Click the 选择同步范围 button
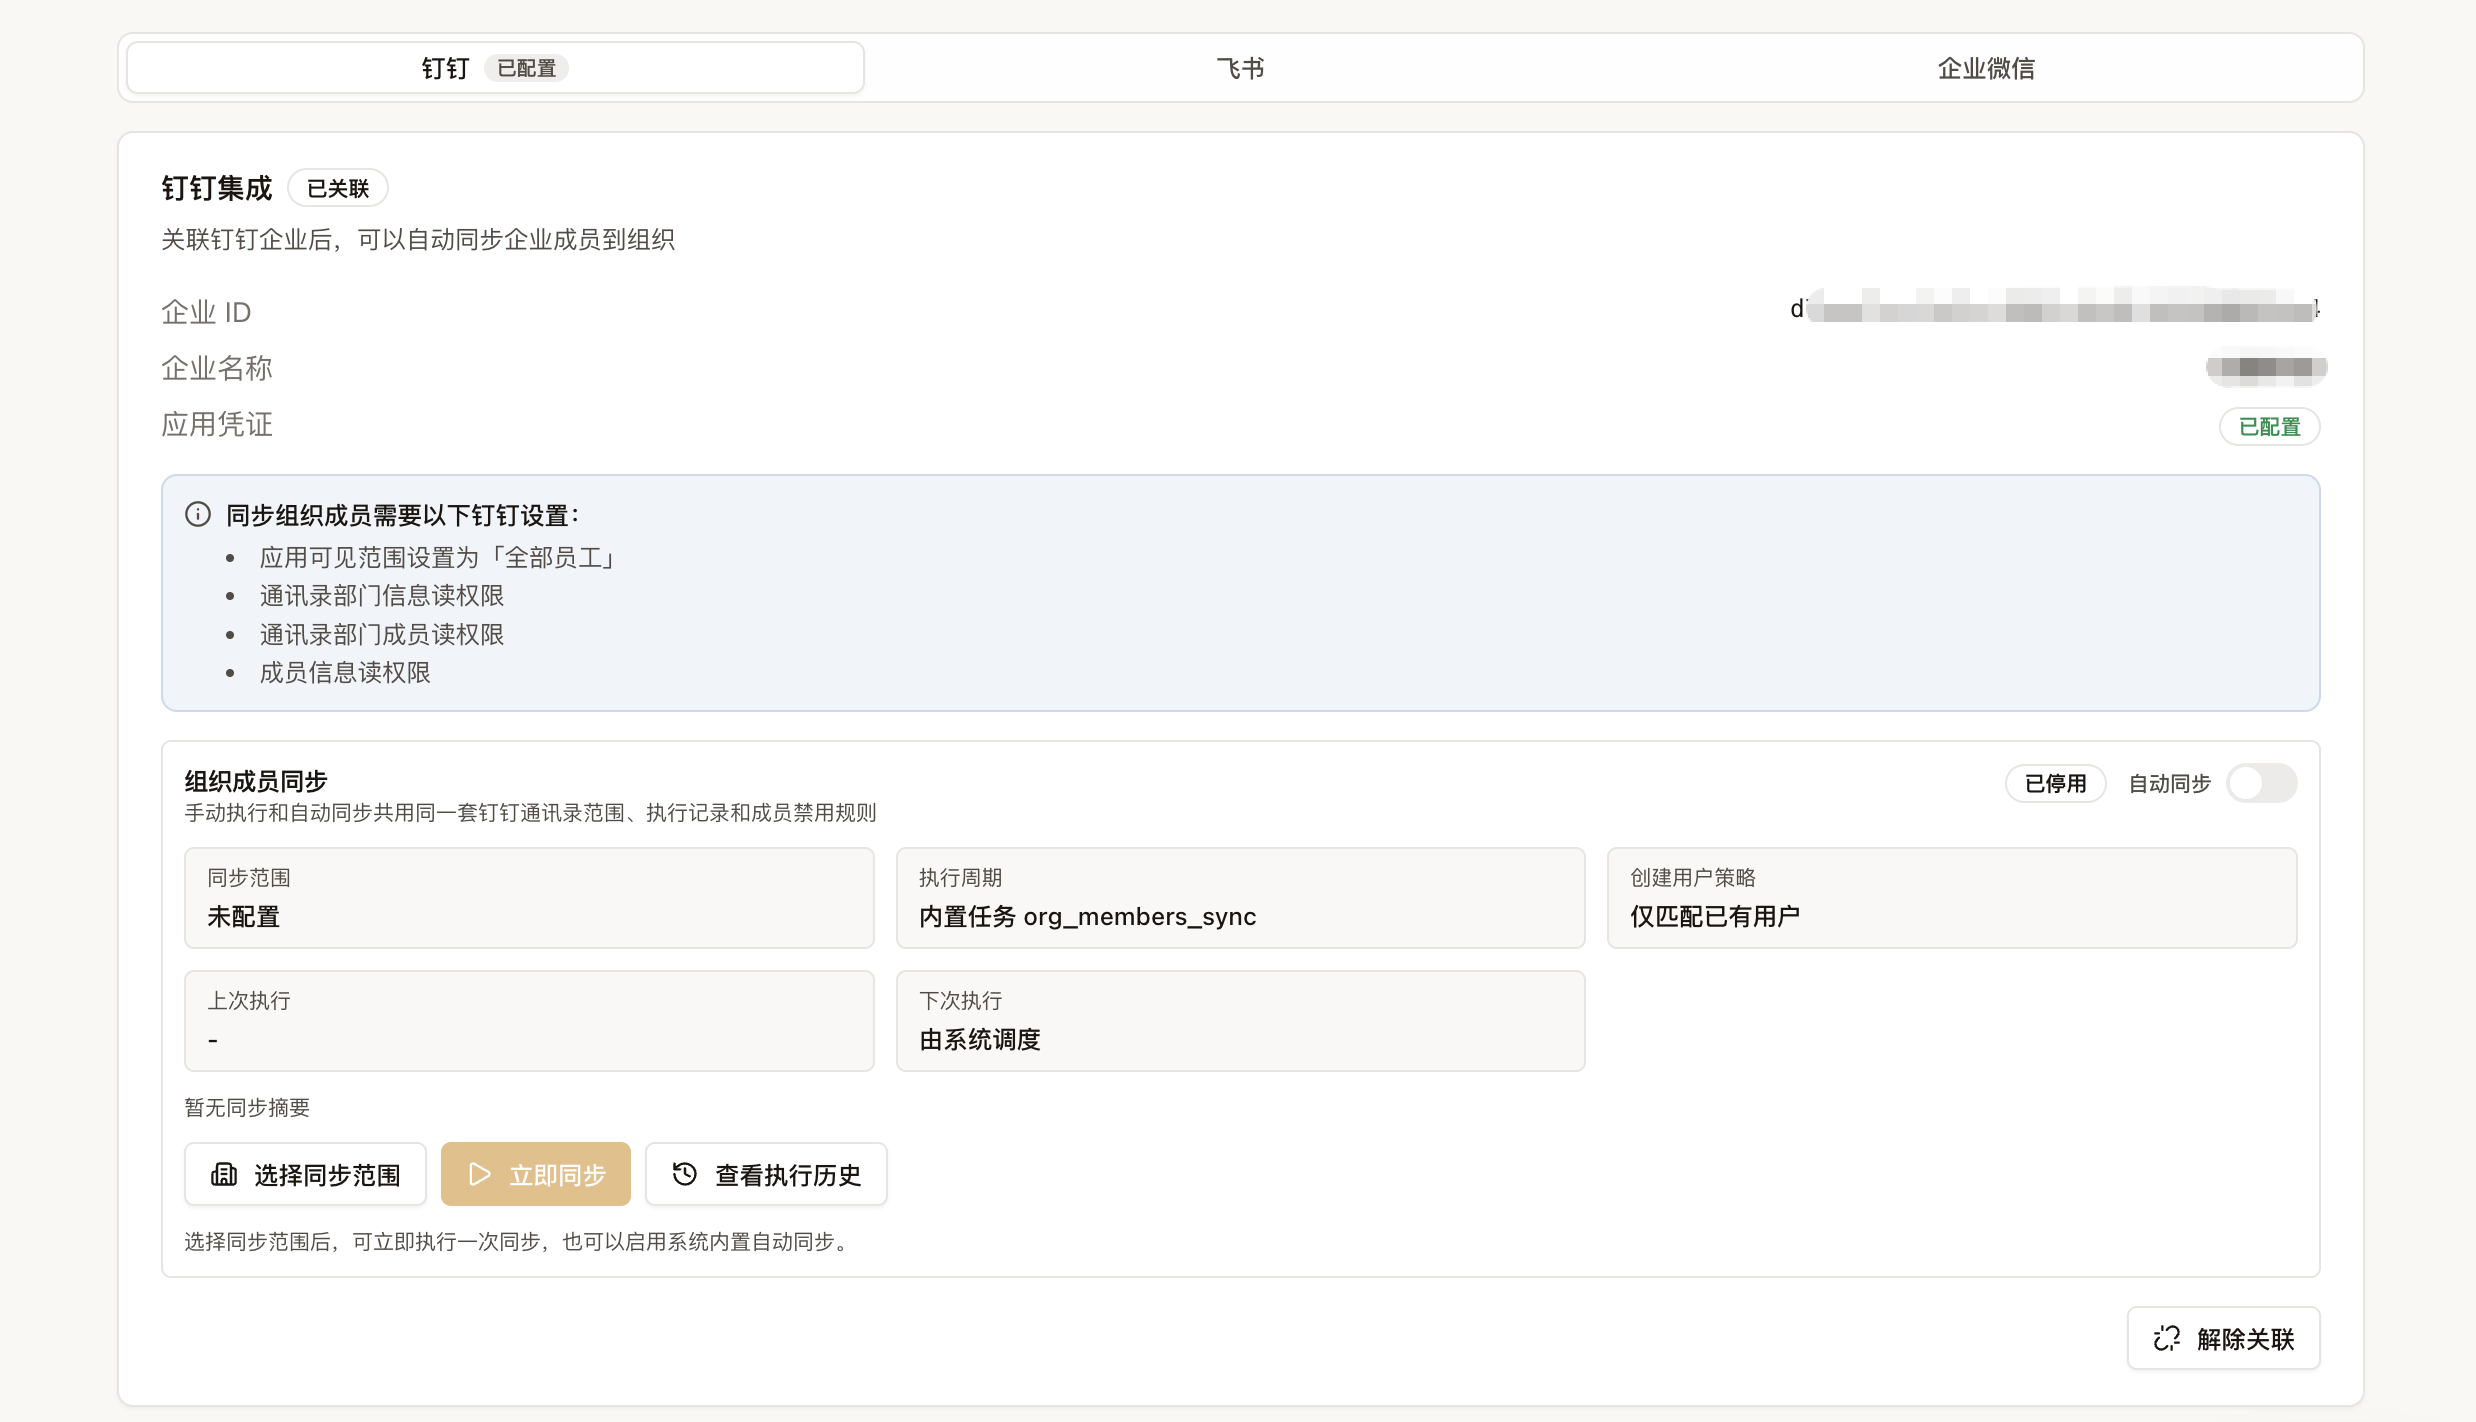 click(x=305, y=1174)
